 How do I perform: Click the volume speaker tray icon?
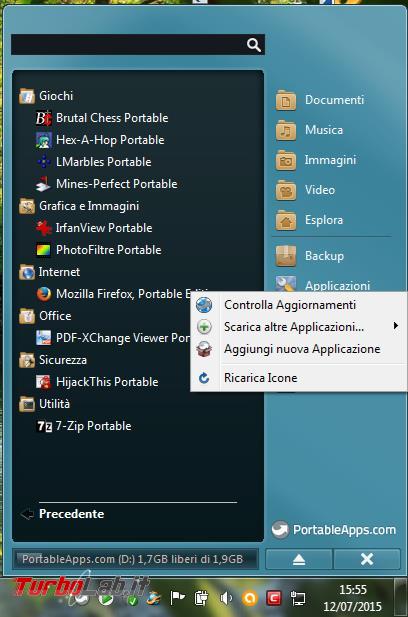226,599
